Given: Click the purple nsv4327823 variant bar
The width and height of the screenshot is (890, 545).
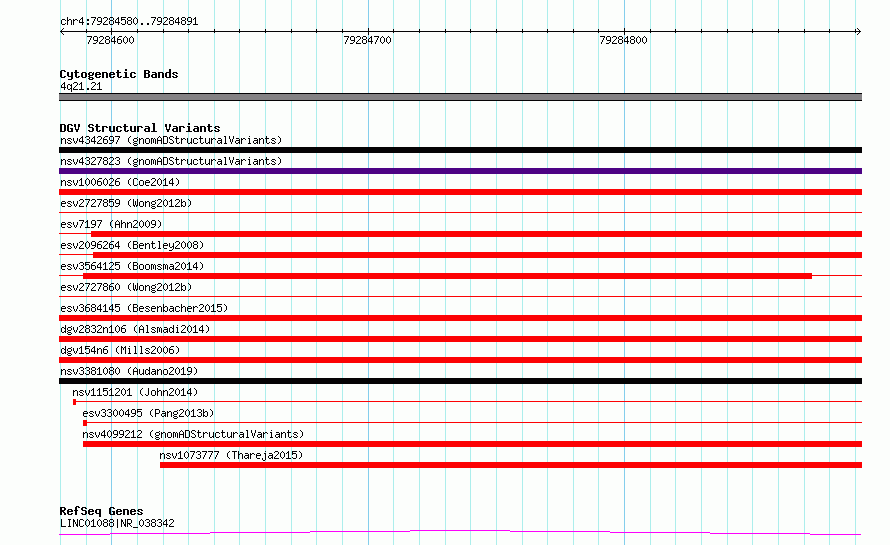Looking at the screenshot, I should 460,171.
